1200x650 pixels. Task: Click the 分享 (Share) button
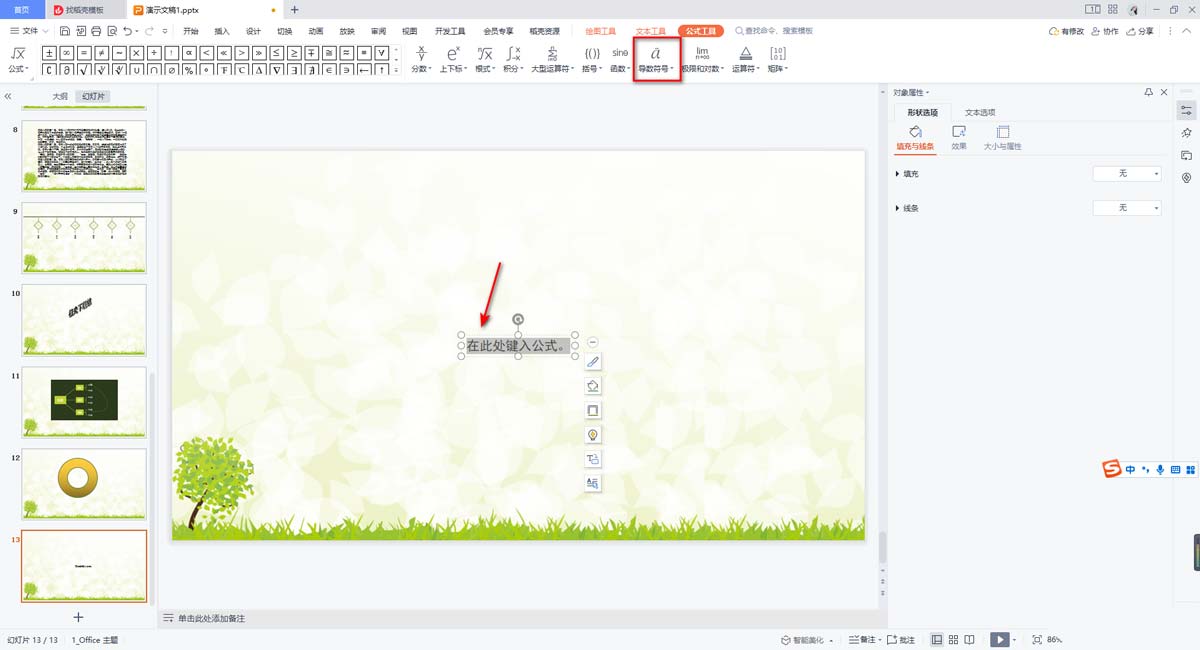pos(1142,31)
